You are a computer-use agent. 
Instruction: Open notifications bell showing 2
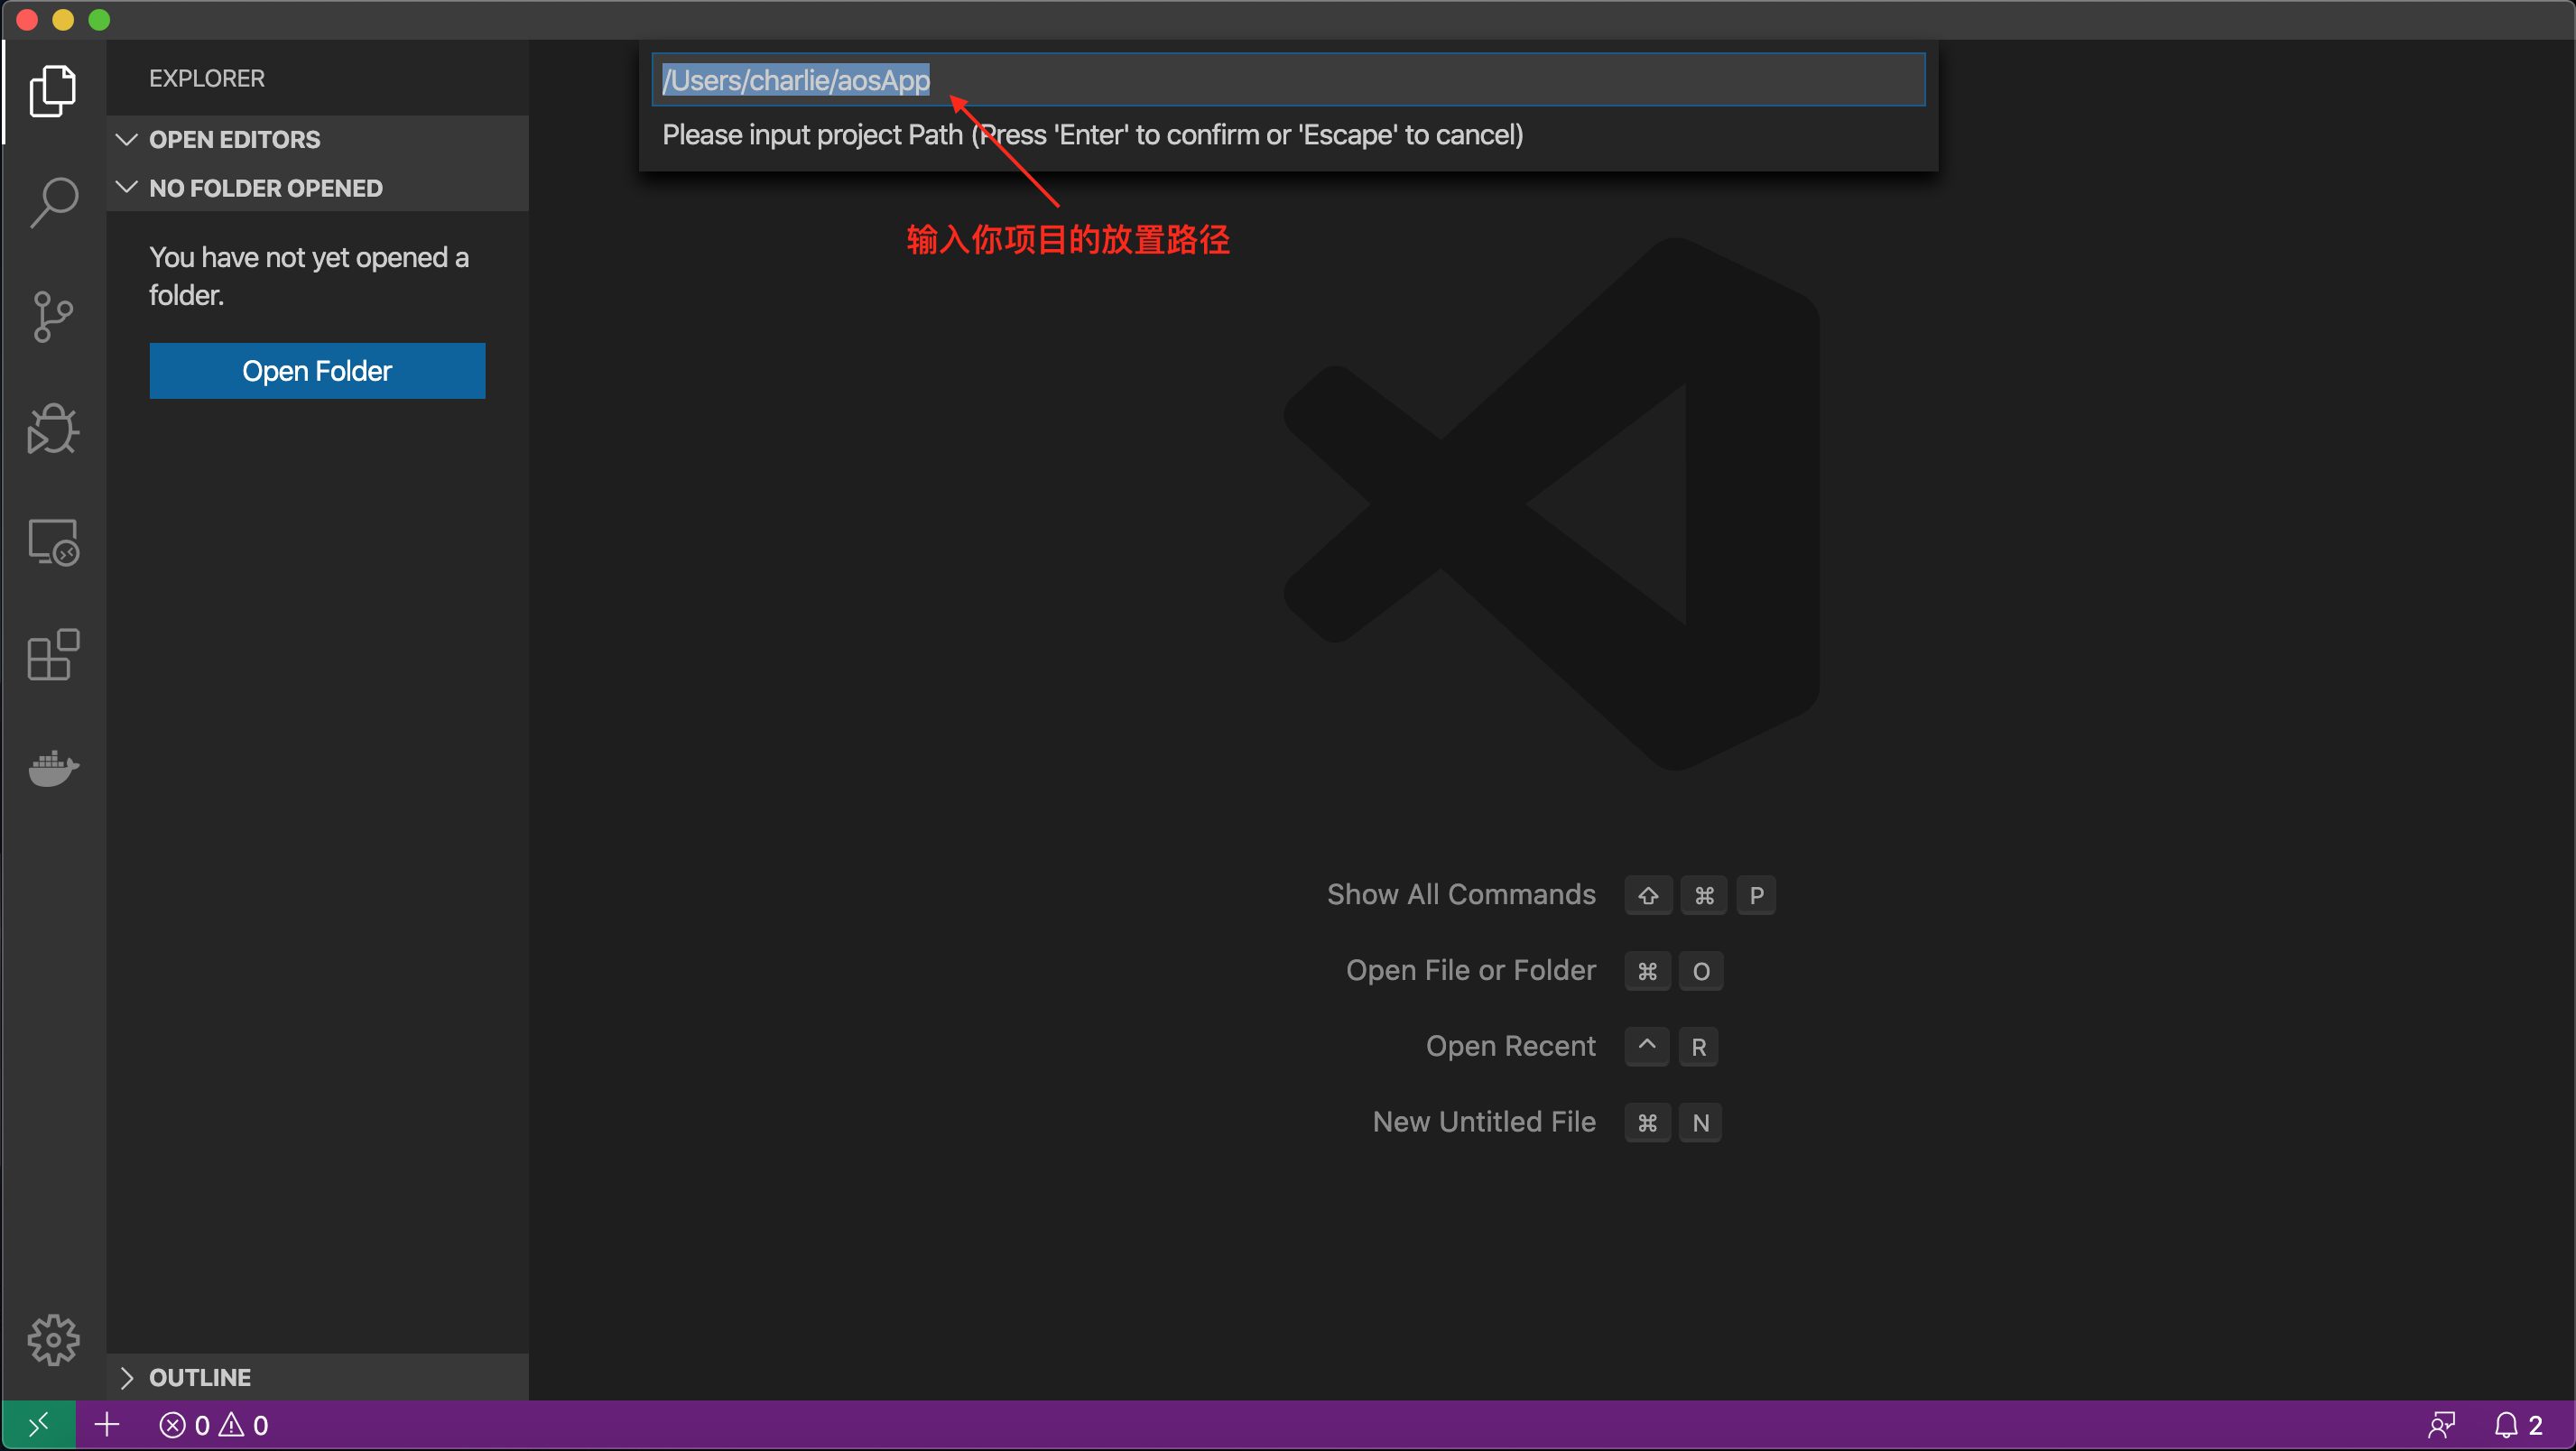2519,1425
